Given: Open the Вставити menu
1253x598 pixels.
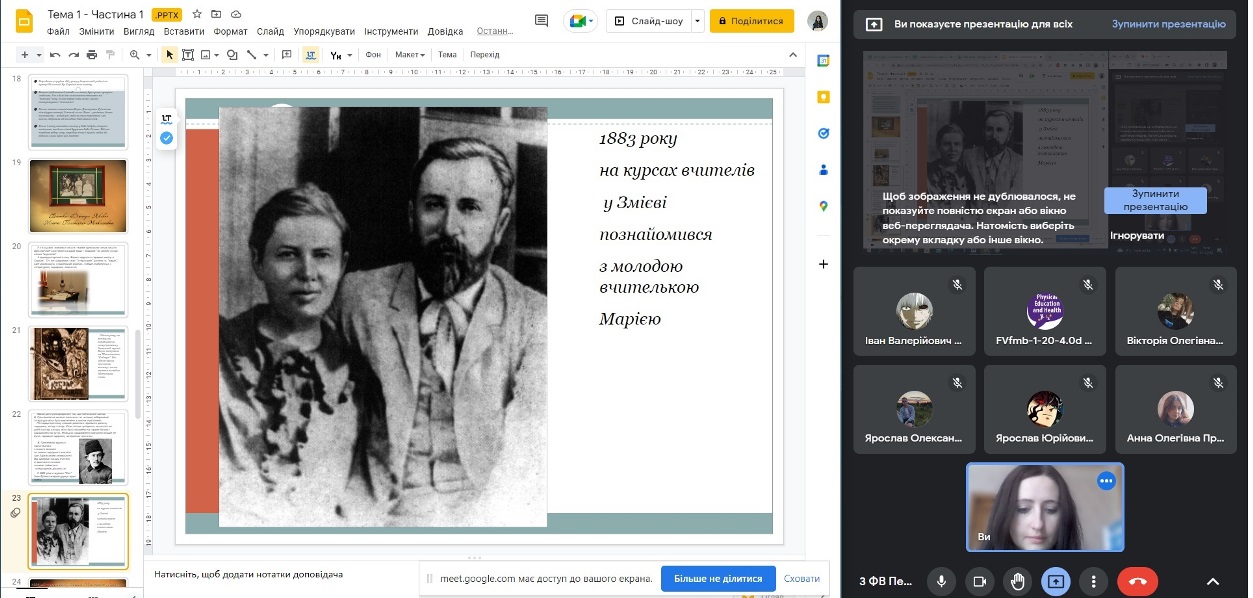Looking at the screenshot, I should click(183, 32).
